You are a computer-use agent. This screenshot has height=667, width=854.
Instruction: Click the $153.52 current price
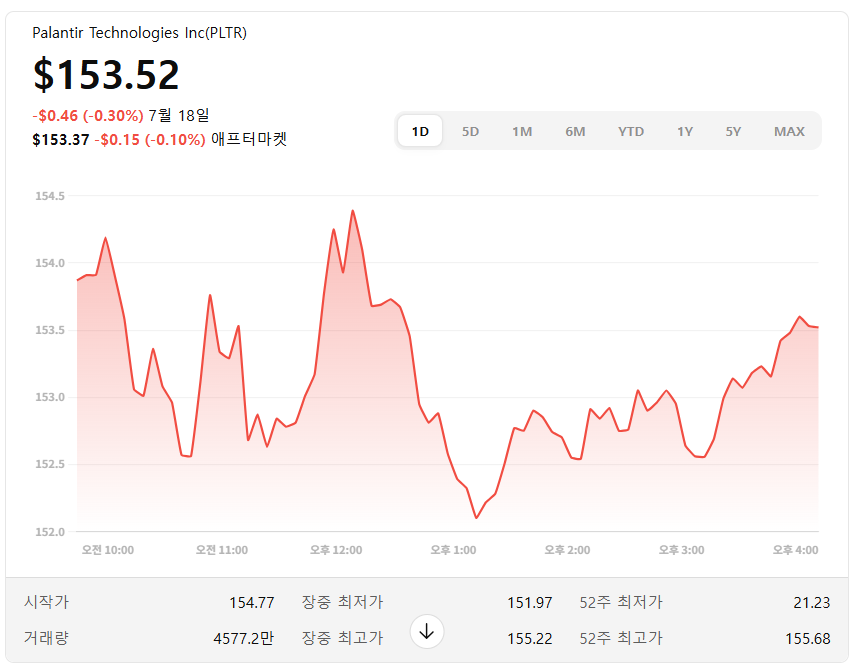[x=106, y=75]
